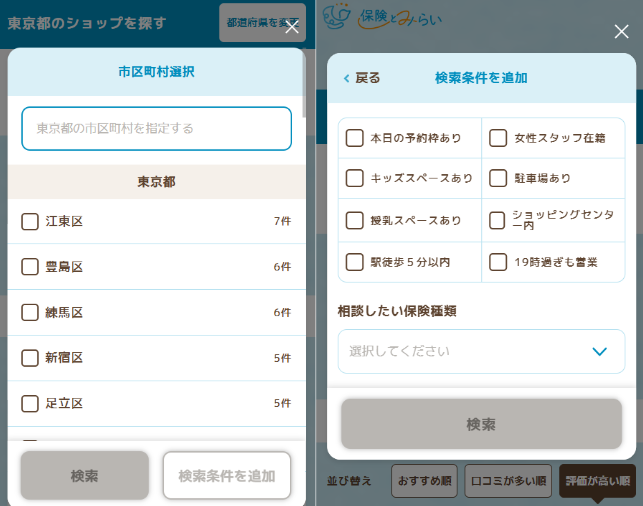
Task: Click 検索条件を追加 button
Action: (227, 476)
